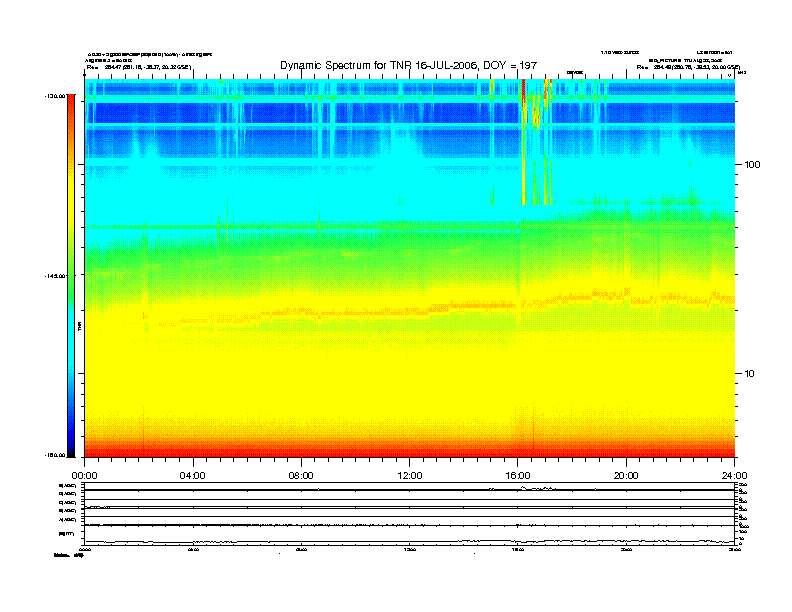Click the 08:00 time axis label
This screenshot has width=792, height=612.
click(301, 476)
